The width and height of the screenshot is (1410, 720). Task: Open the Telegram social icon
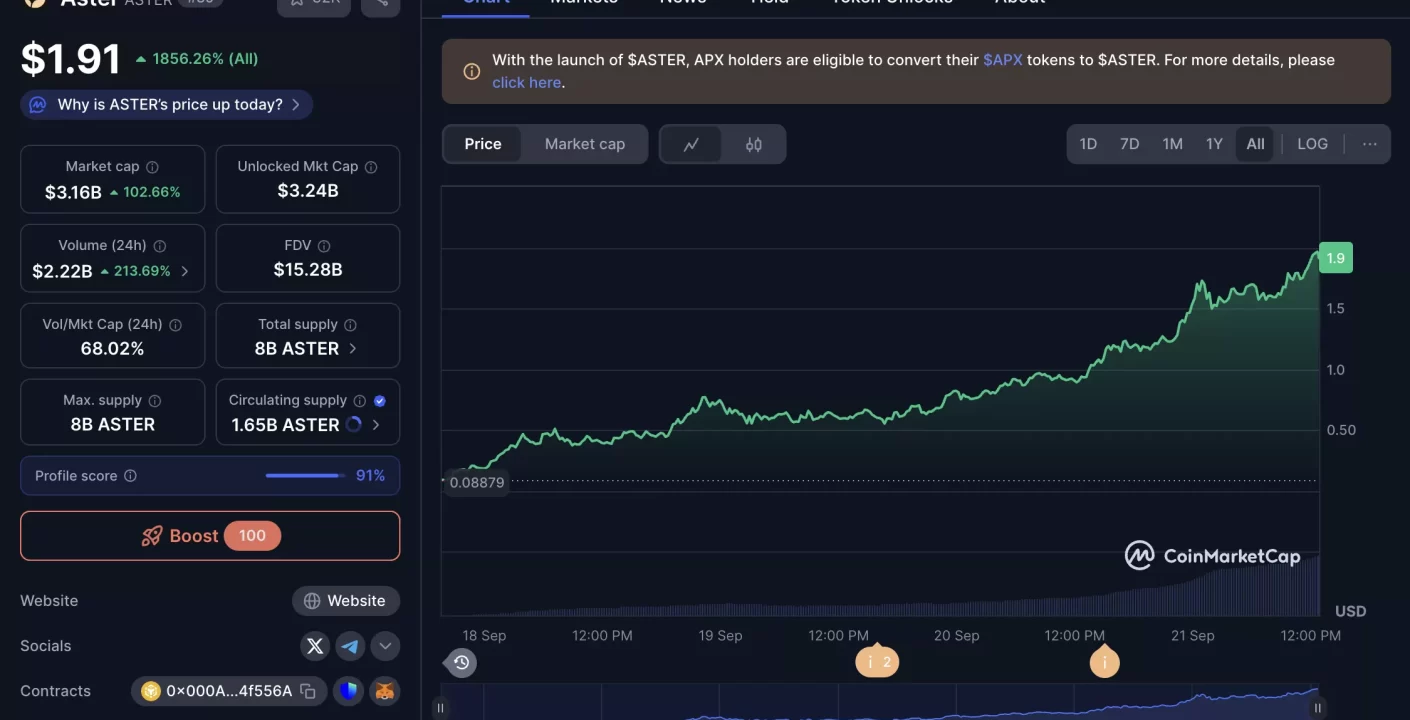point(350,645)
